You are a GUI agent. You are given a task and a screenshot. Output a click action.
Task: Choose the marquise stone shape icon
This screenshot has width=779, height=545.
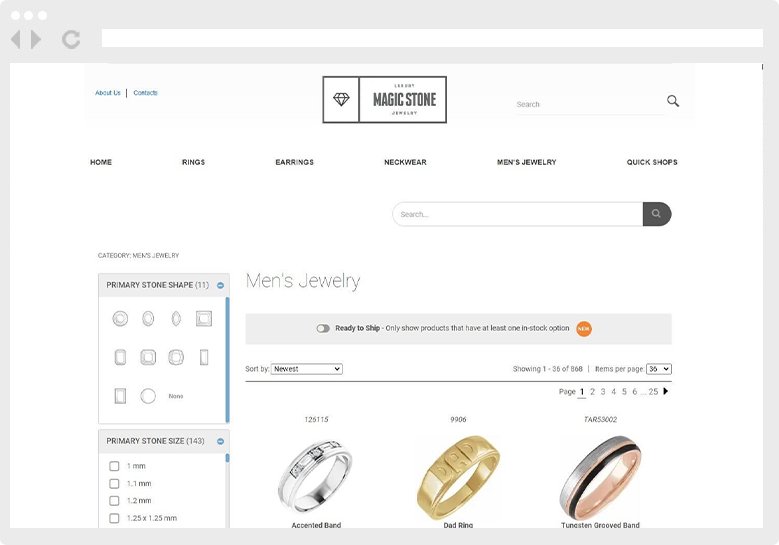[176, 318]
